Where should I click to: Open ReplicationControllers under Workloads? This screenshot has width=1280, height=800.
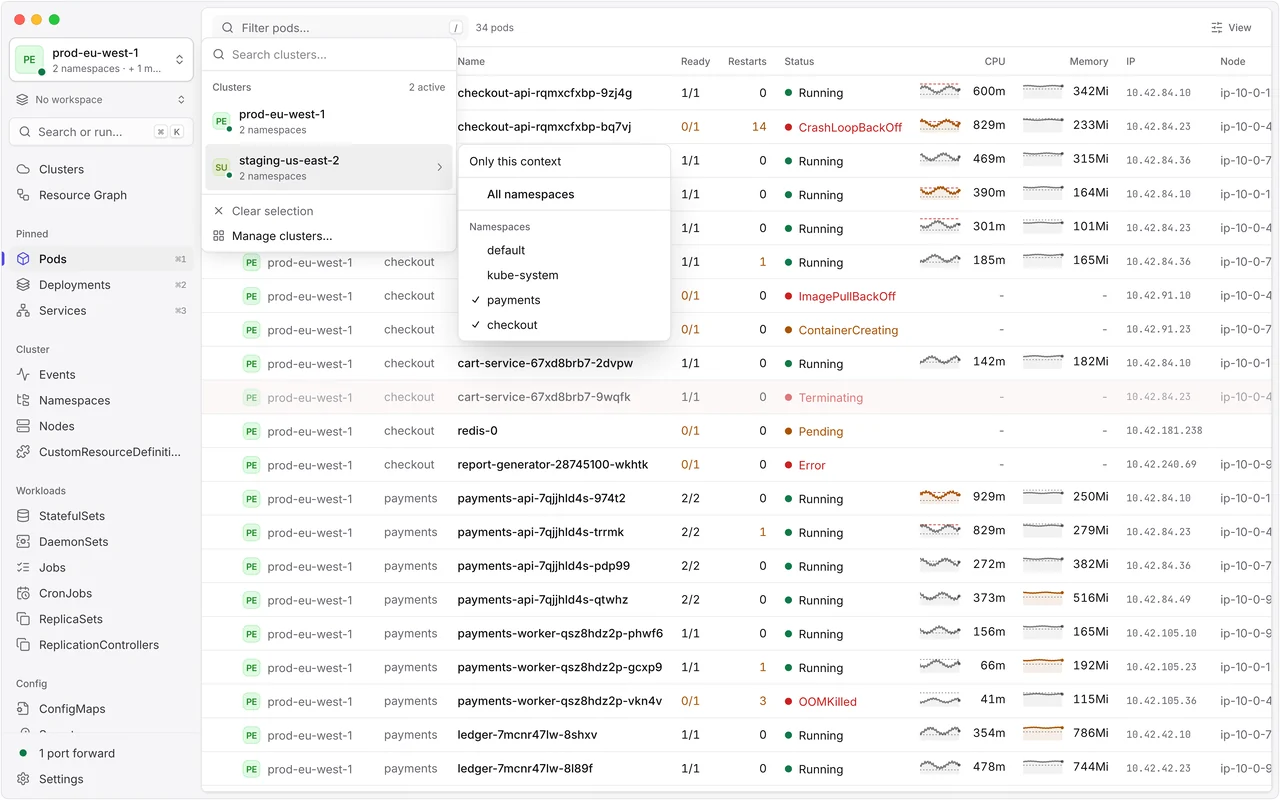pos(98,645)
